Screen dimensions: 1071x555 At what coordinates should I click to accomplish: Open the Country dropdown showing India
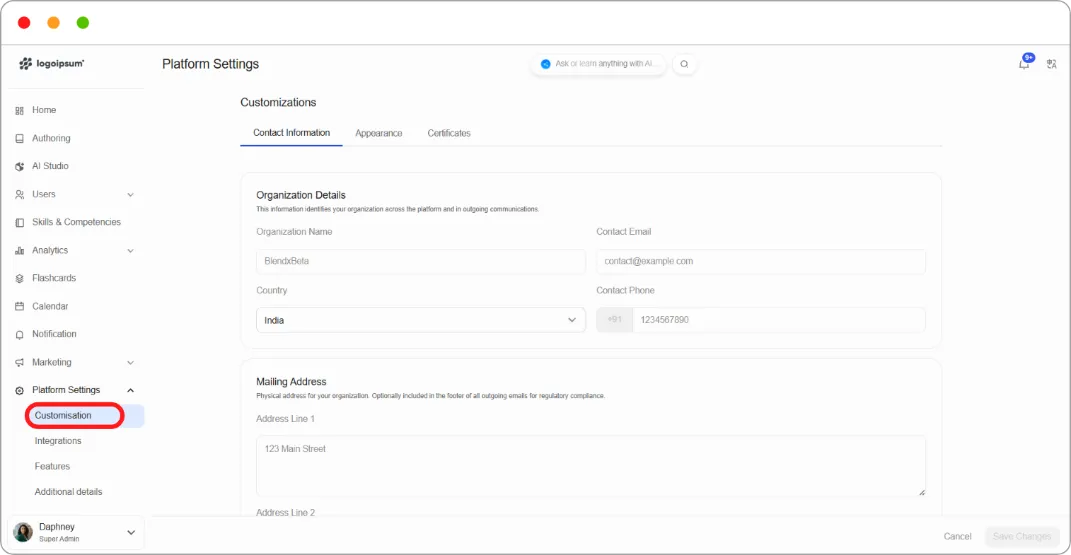(x=421, y=320)
